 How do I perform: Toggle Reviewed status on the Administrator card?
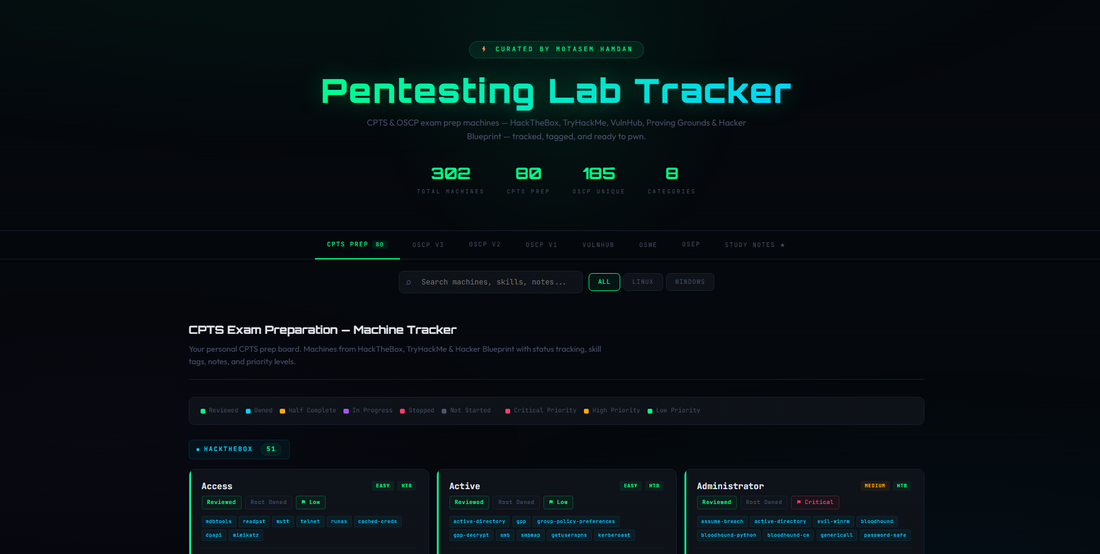[x=717, y=502]
